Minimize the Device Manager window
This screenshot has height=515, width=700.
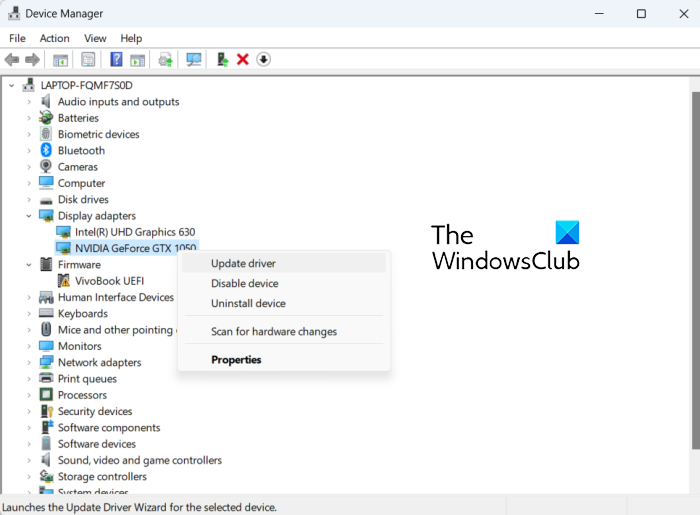tap(599, 14)
